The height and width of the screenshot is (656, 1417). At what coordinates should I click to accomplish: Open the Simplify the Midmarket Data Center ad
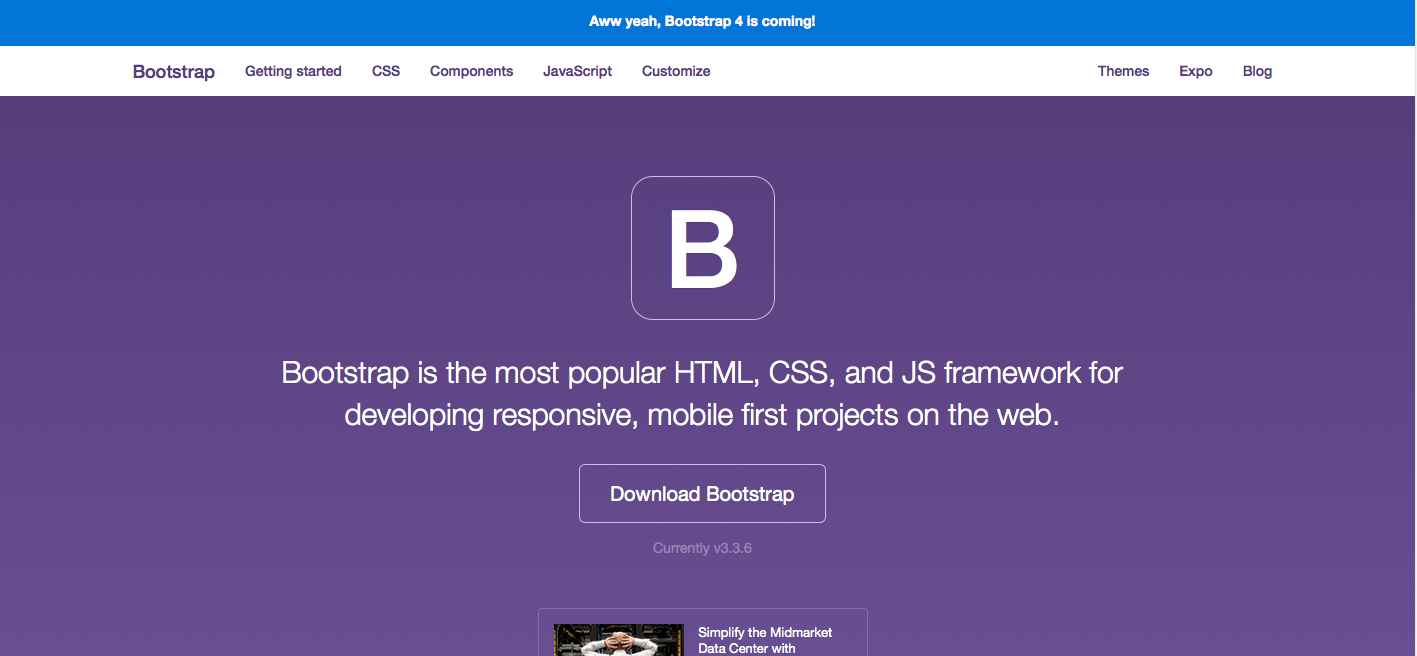click(x=765, y=640)
